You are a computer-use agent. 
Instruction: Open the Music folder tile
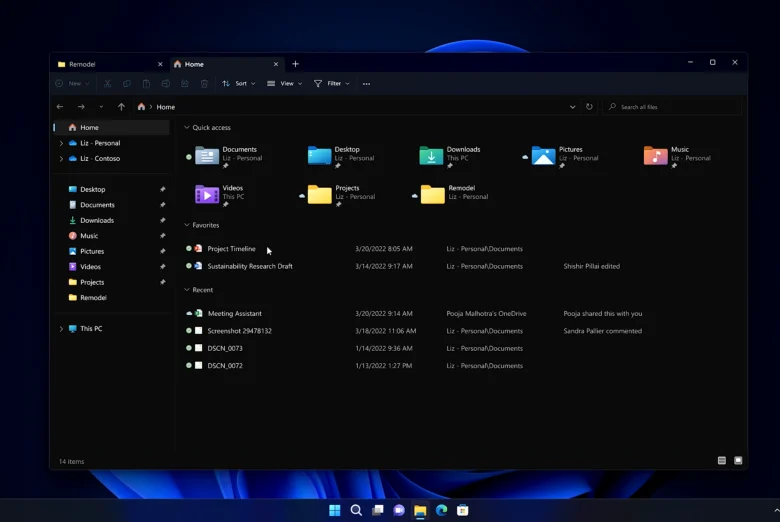(x=656, y=155)
